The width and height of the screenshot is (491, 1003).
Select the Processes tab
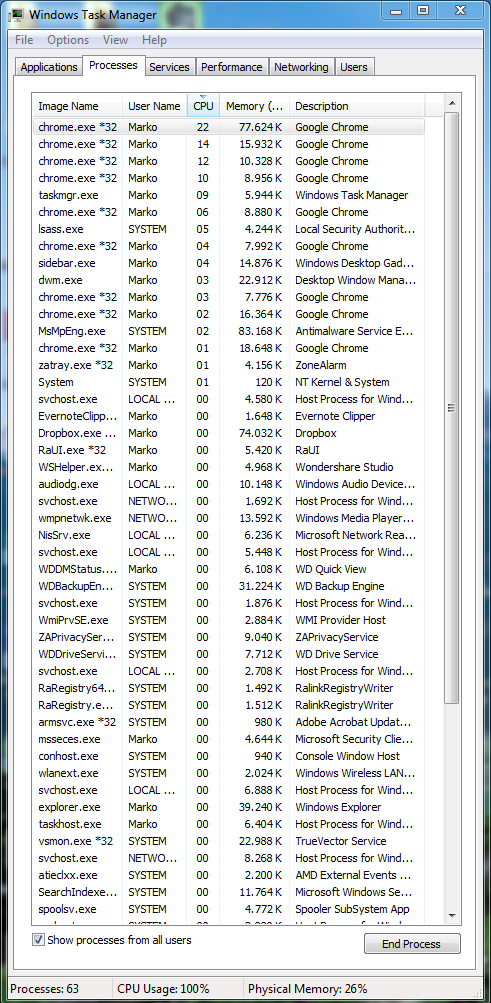113,65
